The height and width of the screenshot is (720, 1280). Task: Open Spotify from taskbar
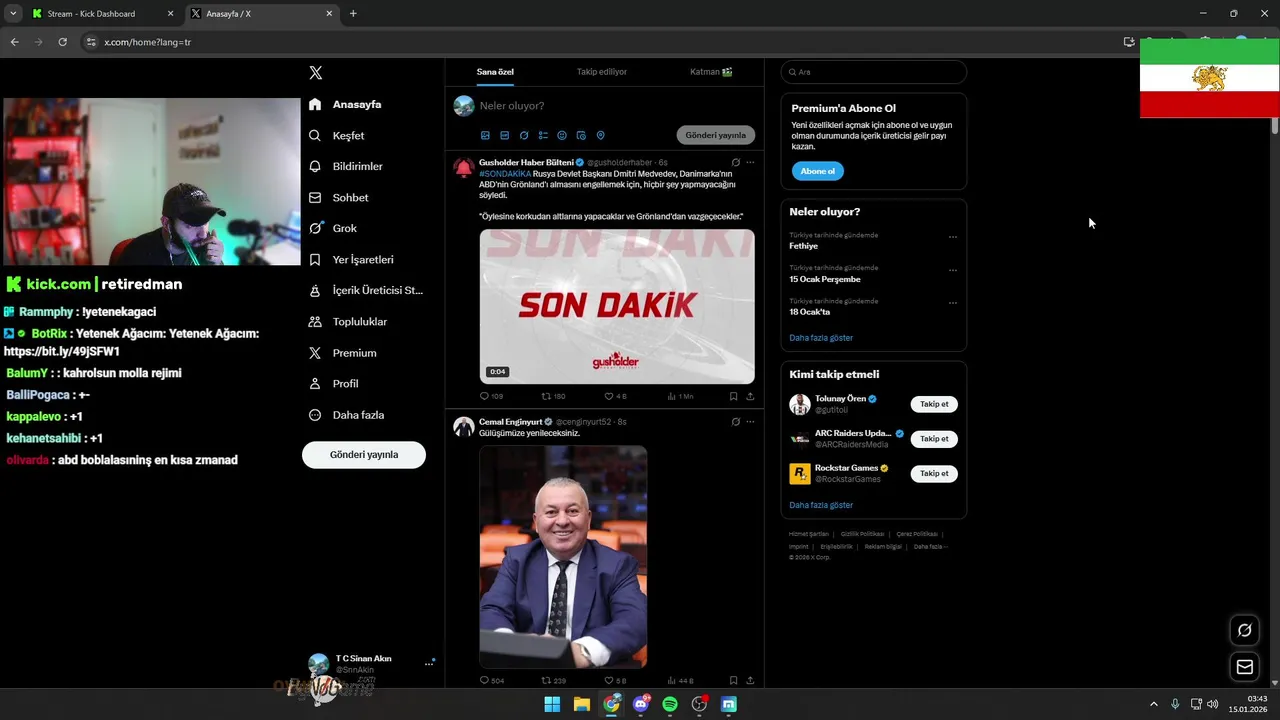tap(670, 704)
